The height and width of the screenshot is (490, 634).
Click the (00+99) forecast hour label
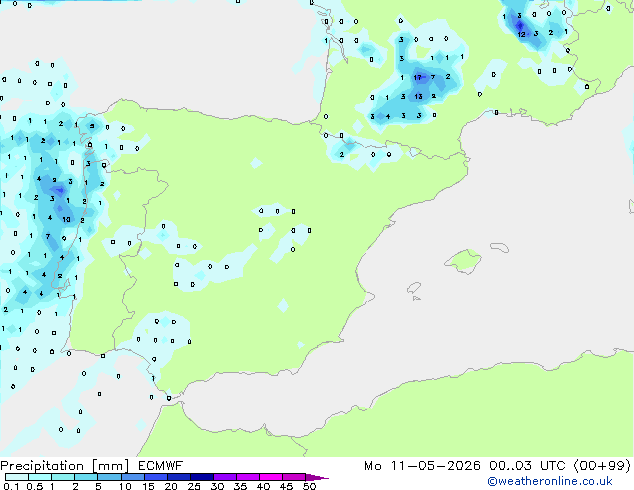coord(602,465)
